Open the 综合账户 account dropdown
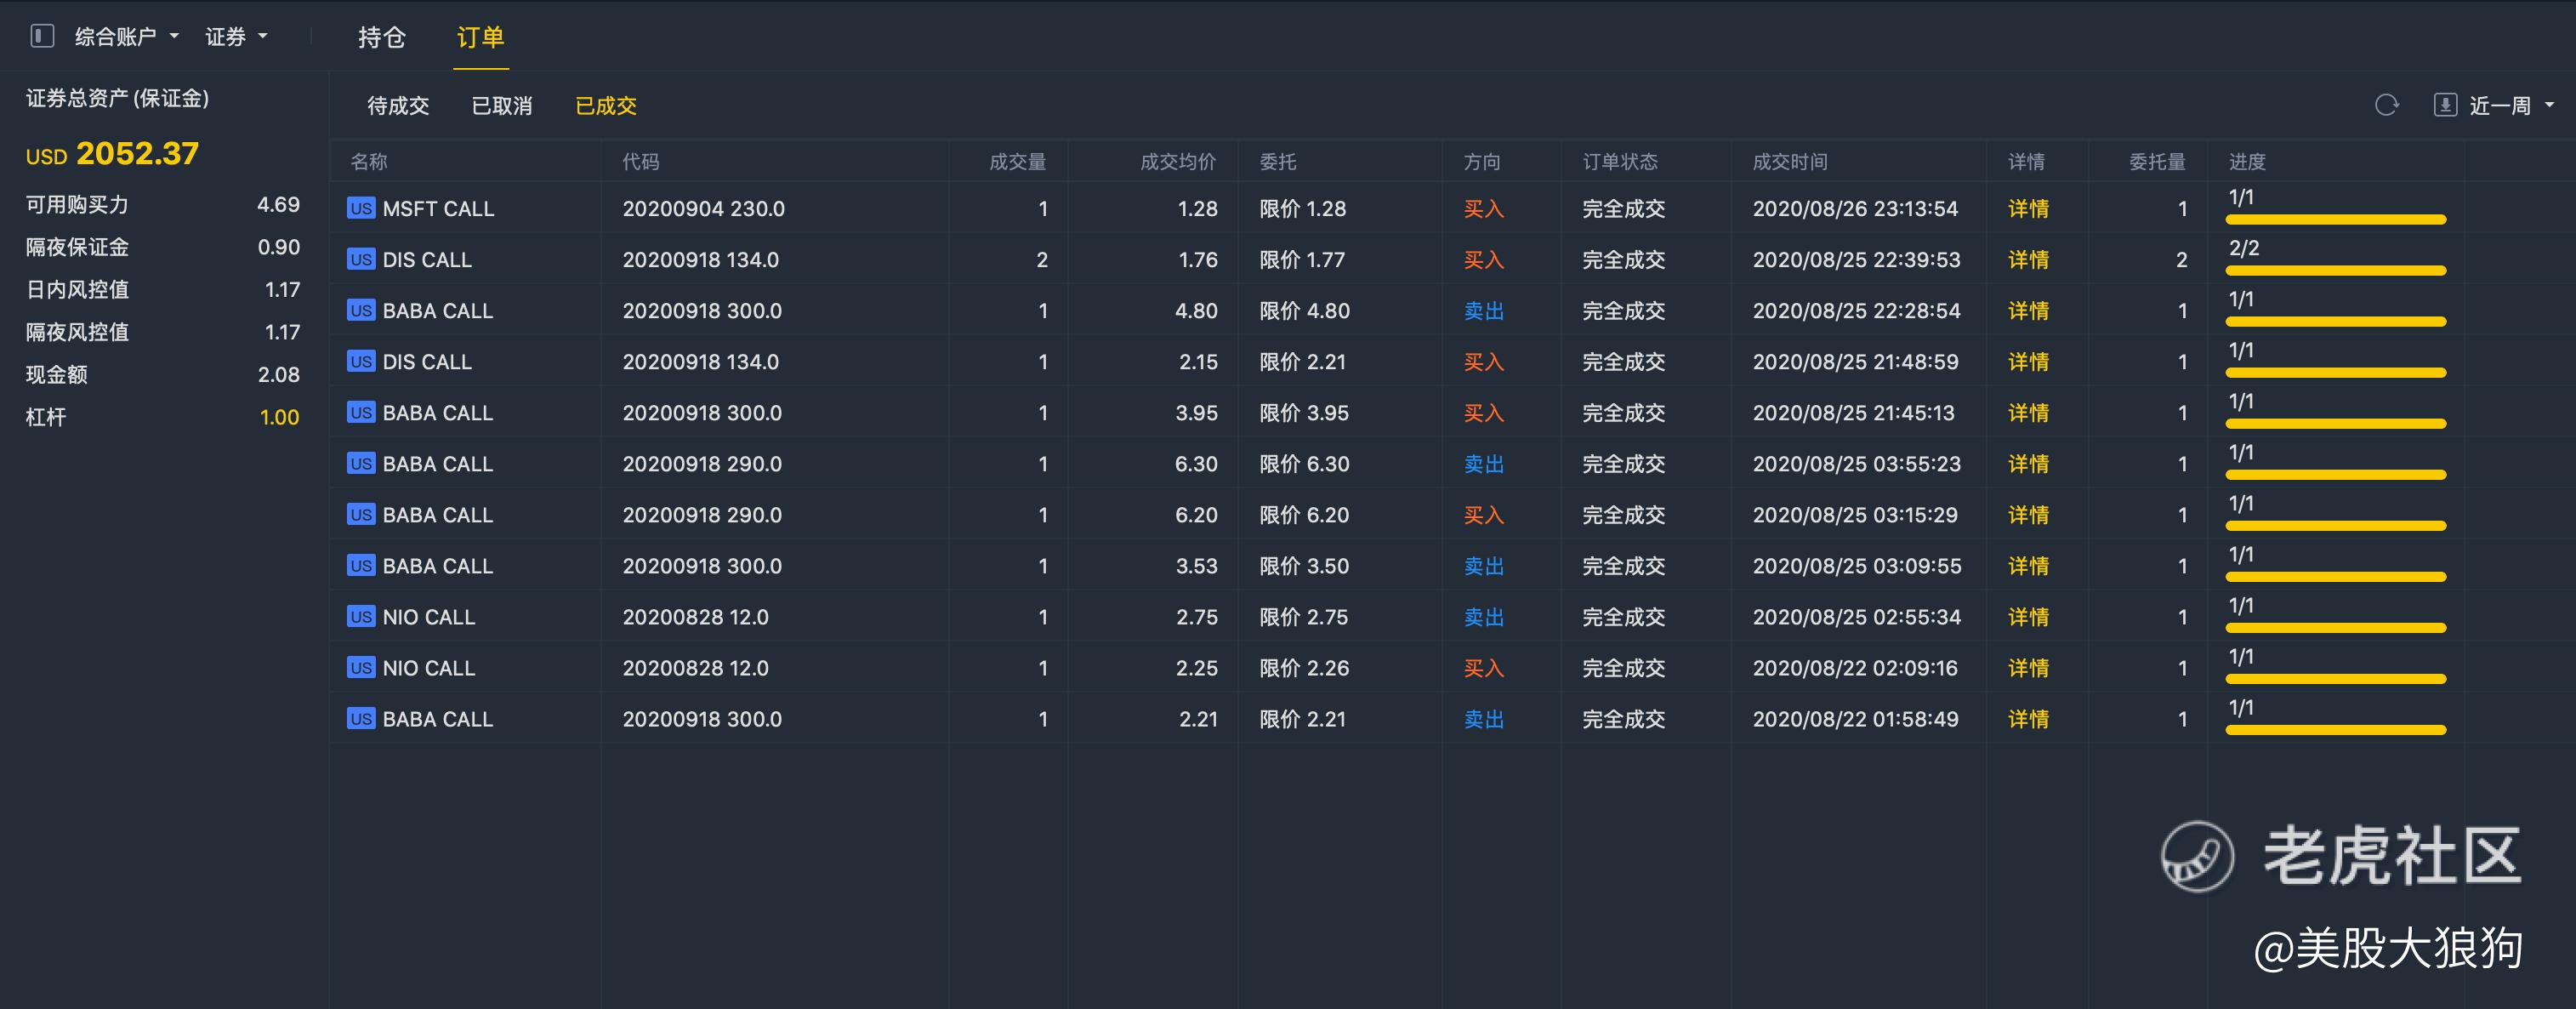 pos(126,37)
